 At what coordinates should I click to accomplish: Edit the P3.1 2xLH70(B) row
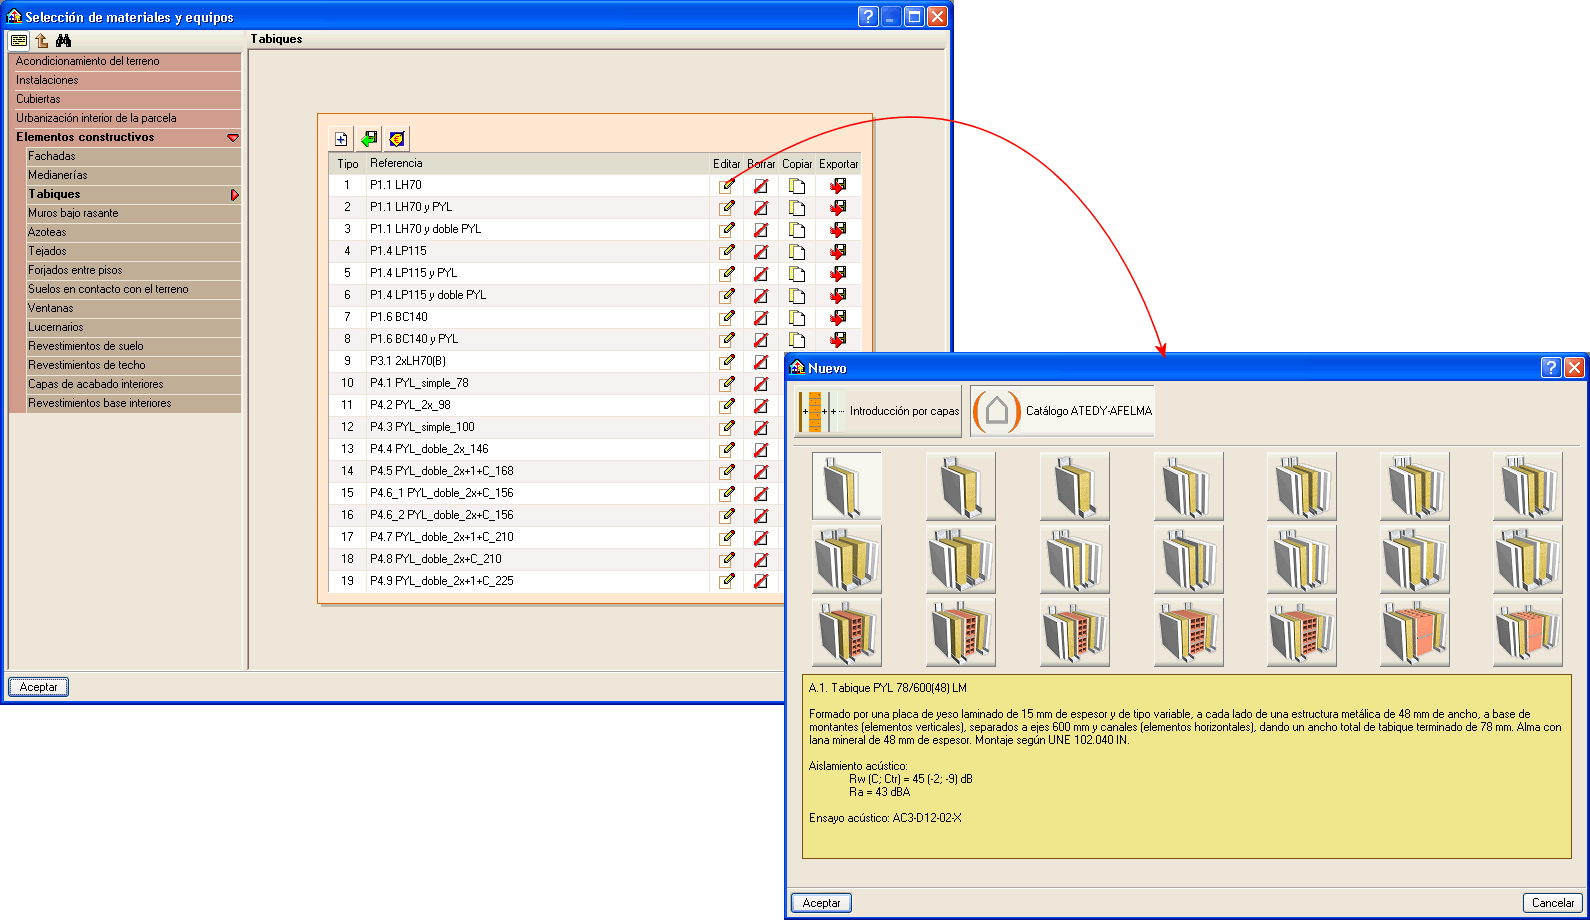[727, 361]
